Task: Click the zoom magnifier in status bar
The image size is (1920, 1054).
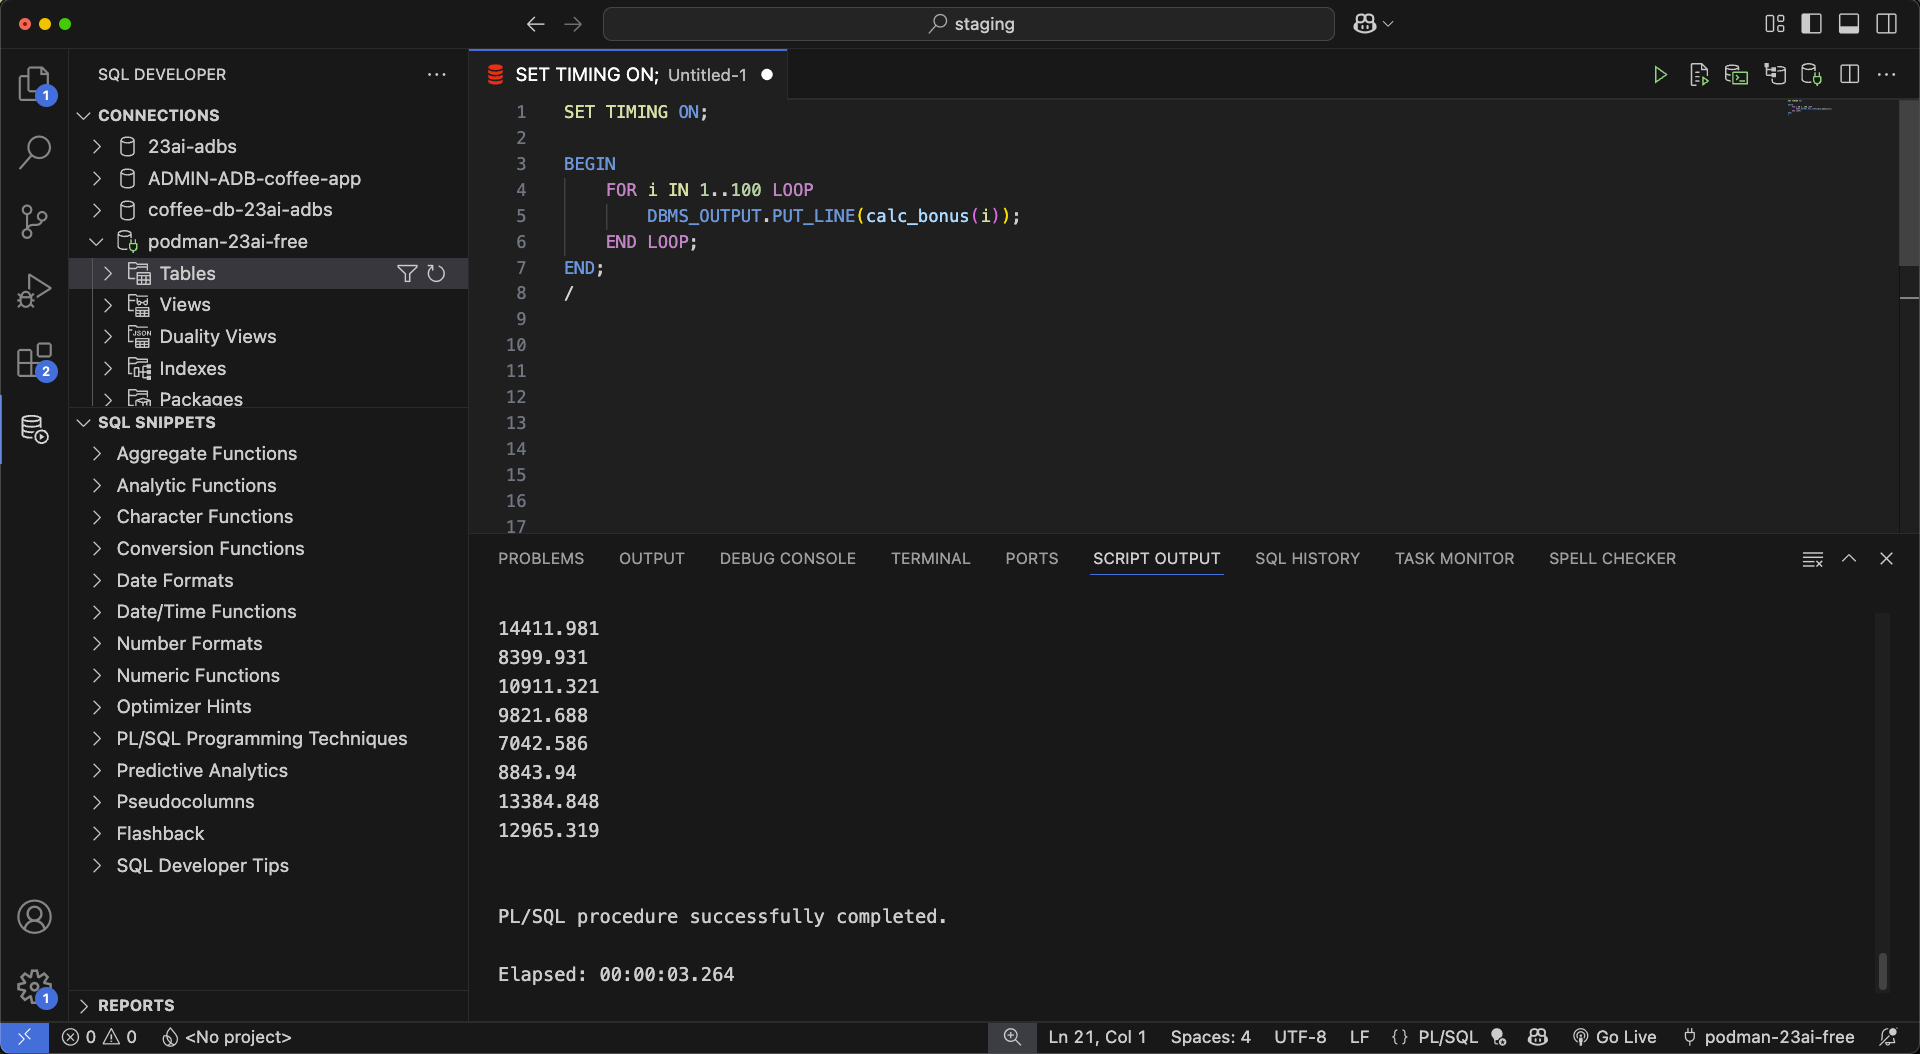Action: (x=1012, y=1037)
